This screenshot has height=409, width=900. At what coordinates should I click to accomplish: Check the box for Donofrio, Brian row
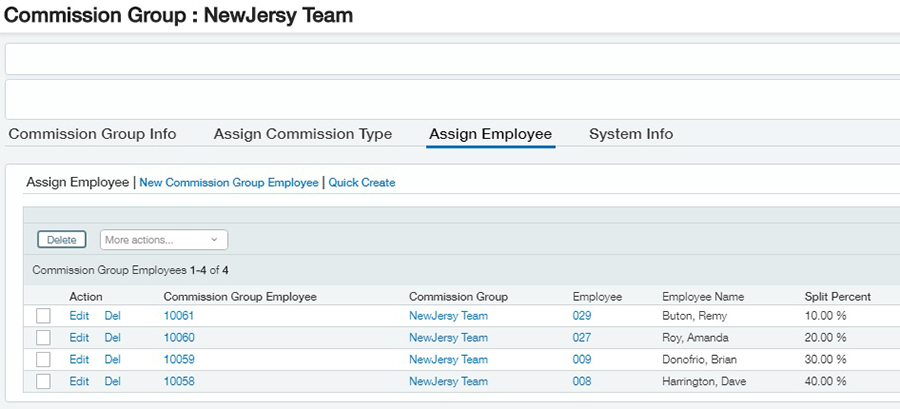click(x=43, y=360)
